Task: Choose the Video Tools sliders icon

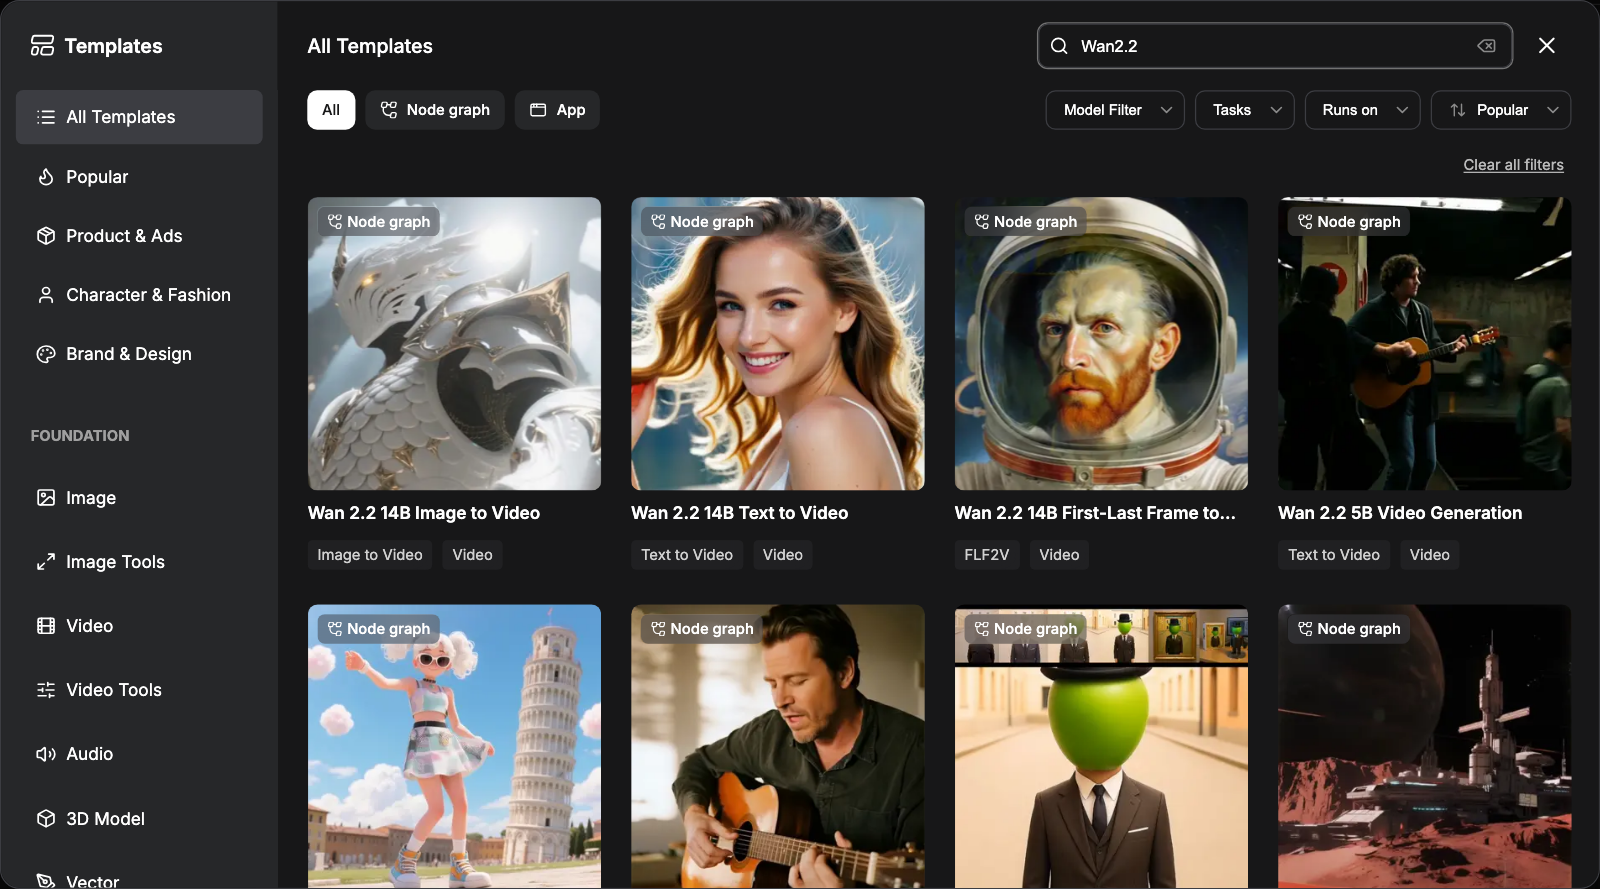Action: click(x=45, y=690)
